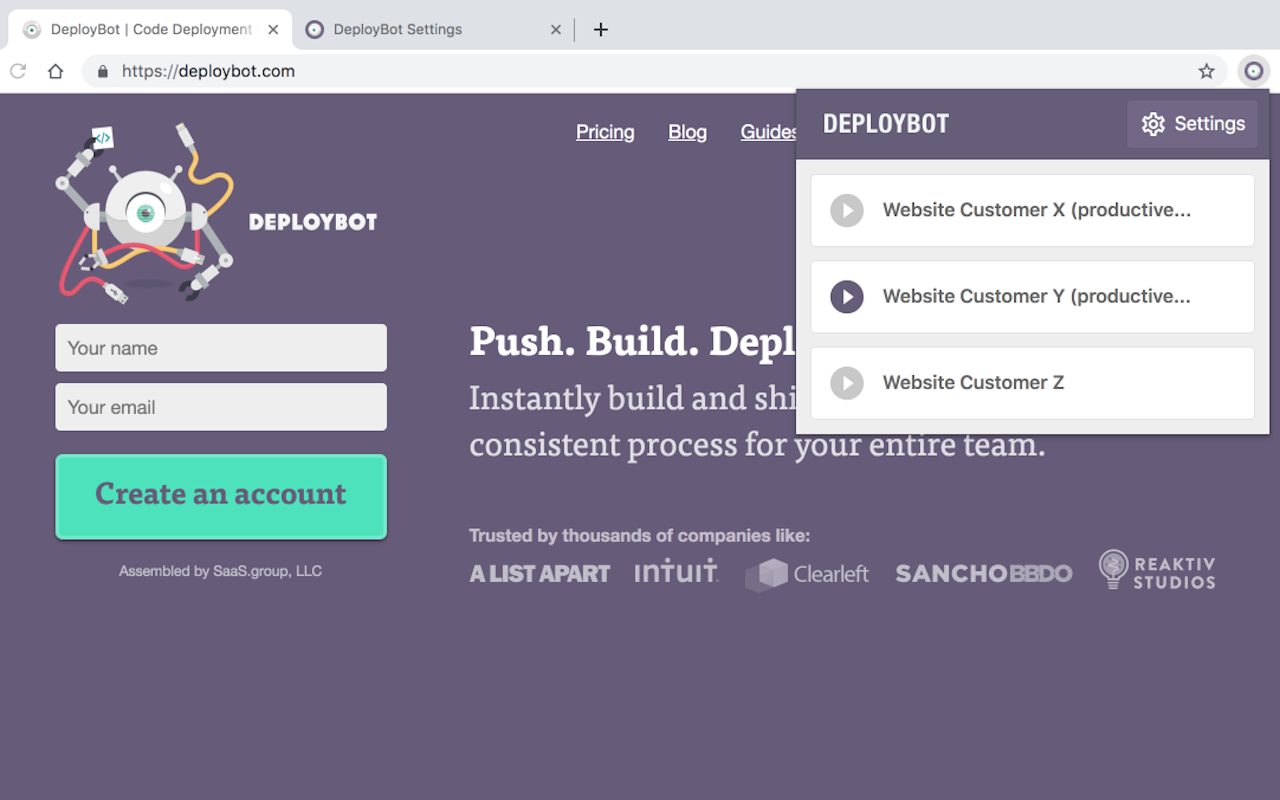Open a new browser tab

tap(600, 30)
